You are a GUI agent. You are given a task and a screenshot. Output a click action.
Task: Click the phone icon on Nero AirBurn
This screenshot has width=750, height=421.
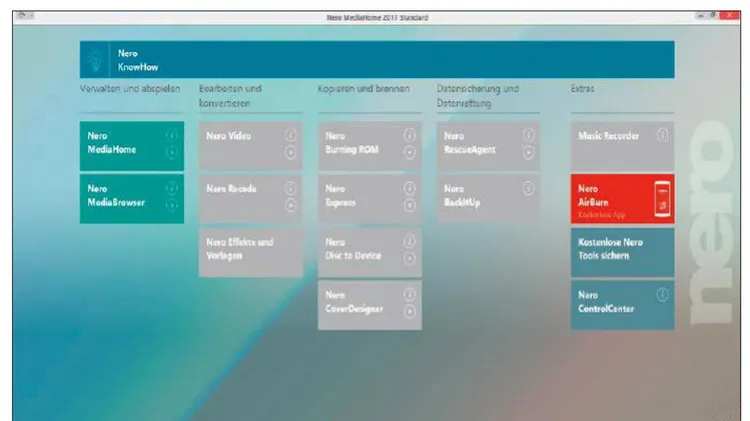pos(662,199)
